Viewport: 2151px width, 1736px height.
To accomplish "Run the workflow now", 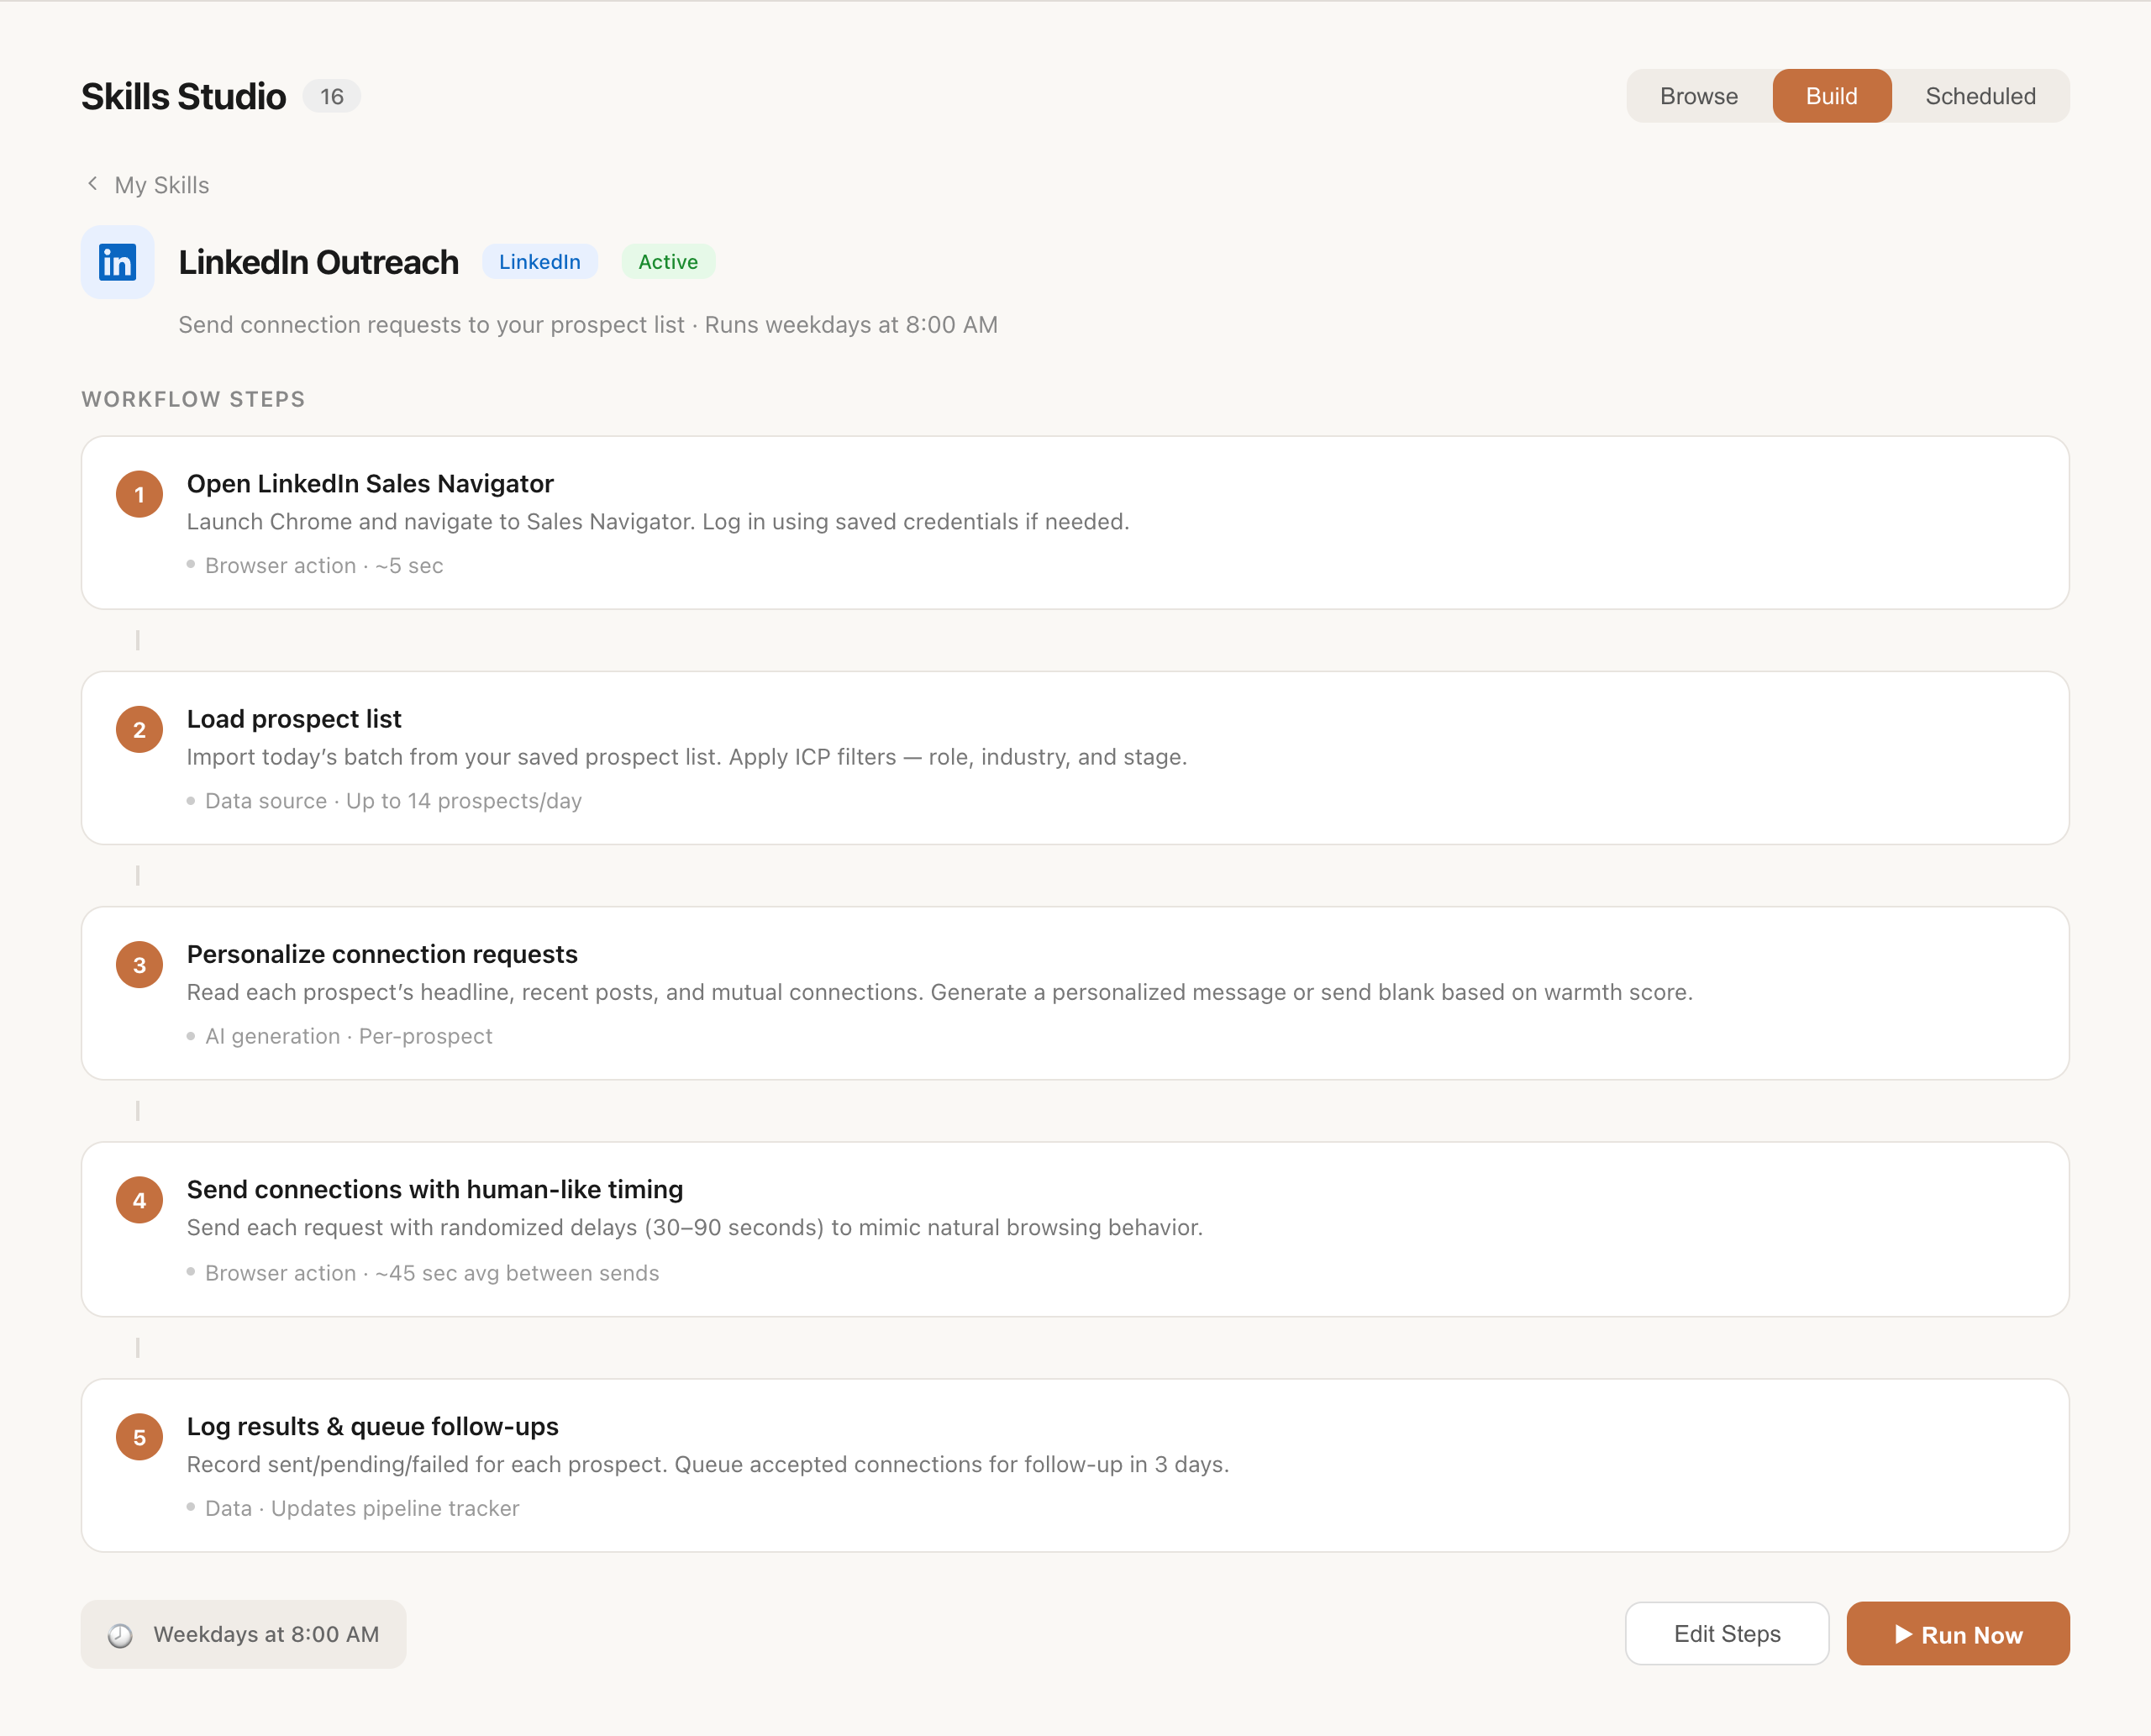I will [x=1958, y=1633].
